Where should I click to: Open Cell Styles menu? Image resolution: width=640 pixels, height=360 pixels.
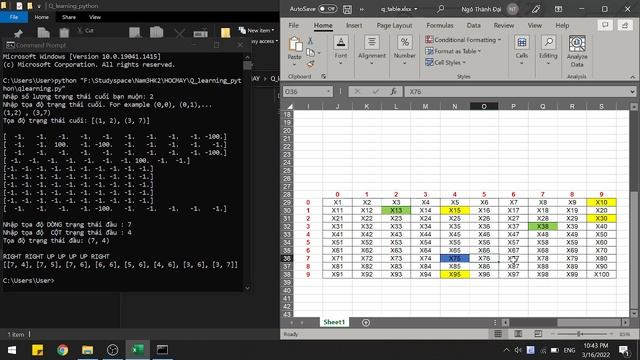point(445,62)
